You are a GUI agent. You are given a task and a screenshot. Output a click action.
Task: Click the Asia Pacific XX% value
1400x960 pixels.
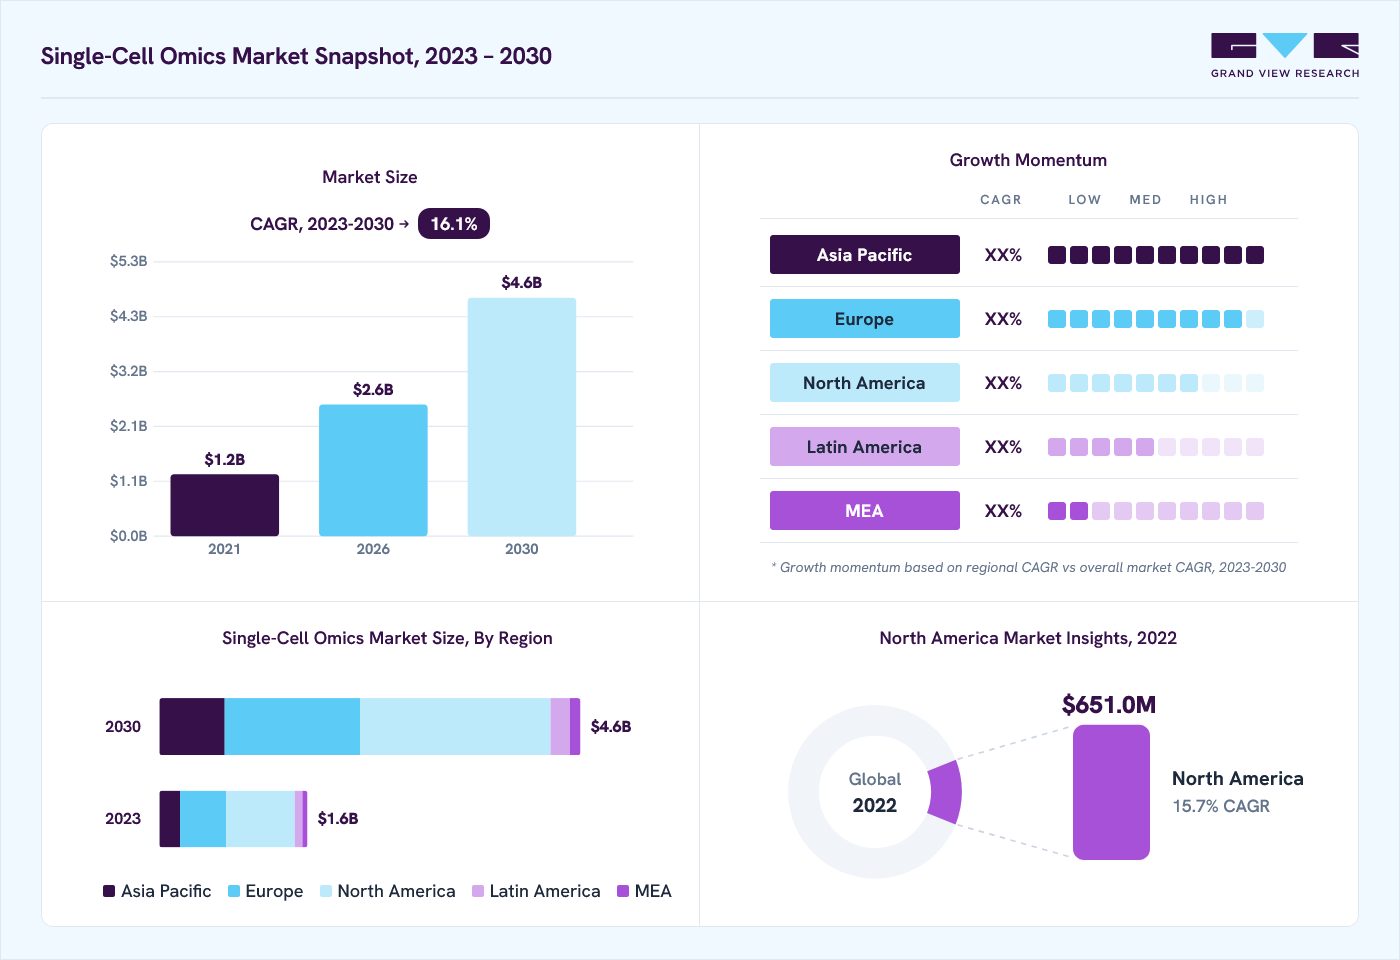pos(1003,255)
